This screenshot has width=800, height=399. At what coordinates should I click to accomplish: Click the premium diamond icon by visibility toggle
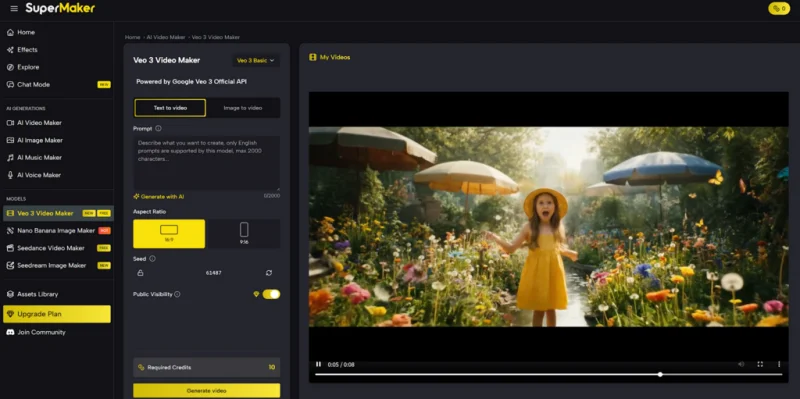[256, 294]
